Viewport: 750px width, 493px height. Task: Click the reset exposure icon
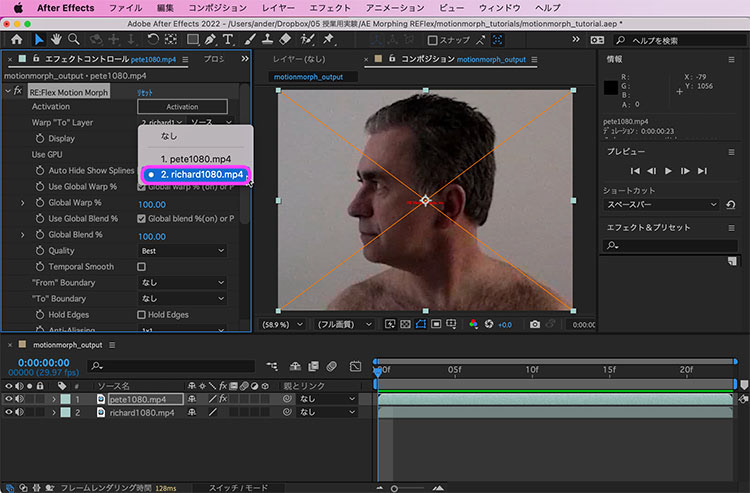pos(489,324)
